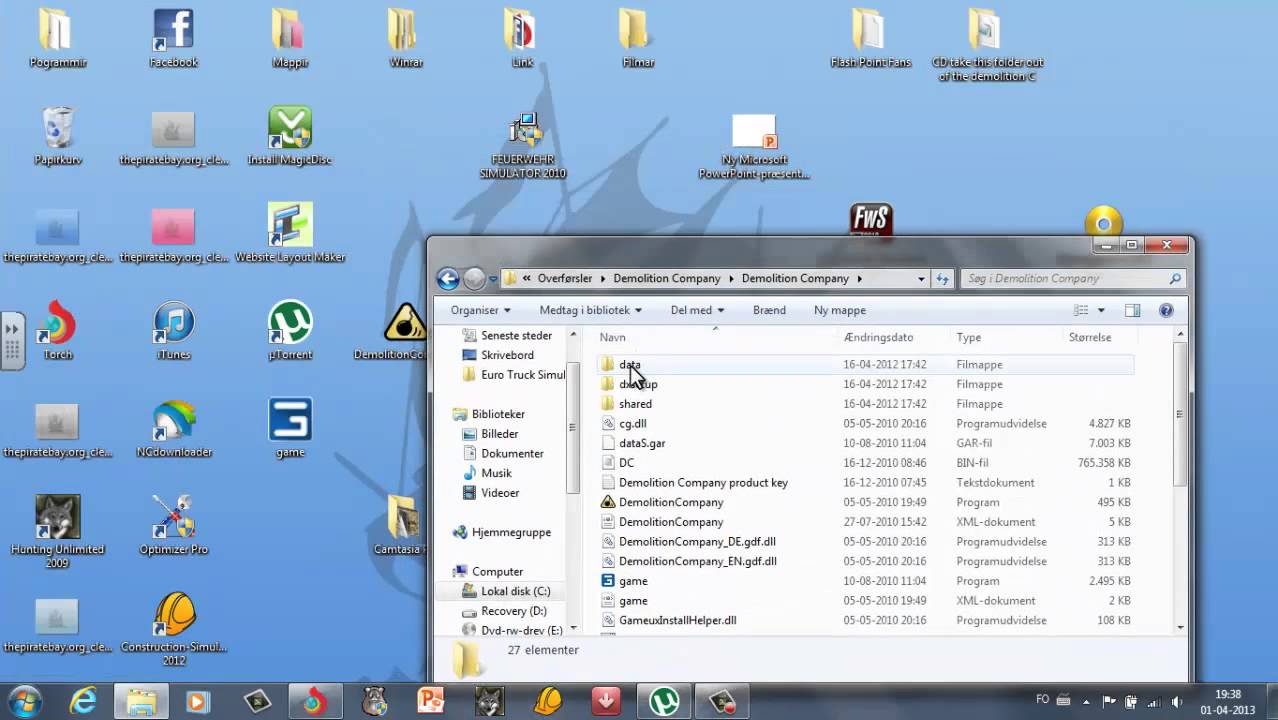1278x720 pixels.
Task: Open the view options dropdown arrow
Action: click(x=1101, y=310)
